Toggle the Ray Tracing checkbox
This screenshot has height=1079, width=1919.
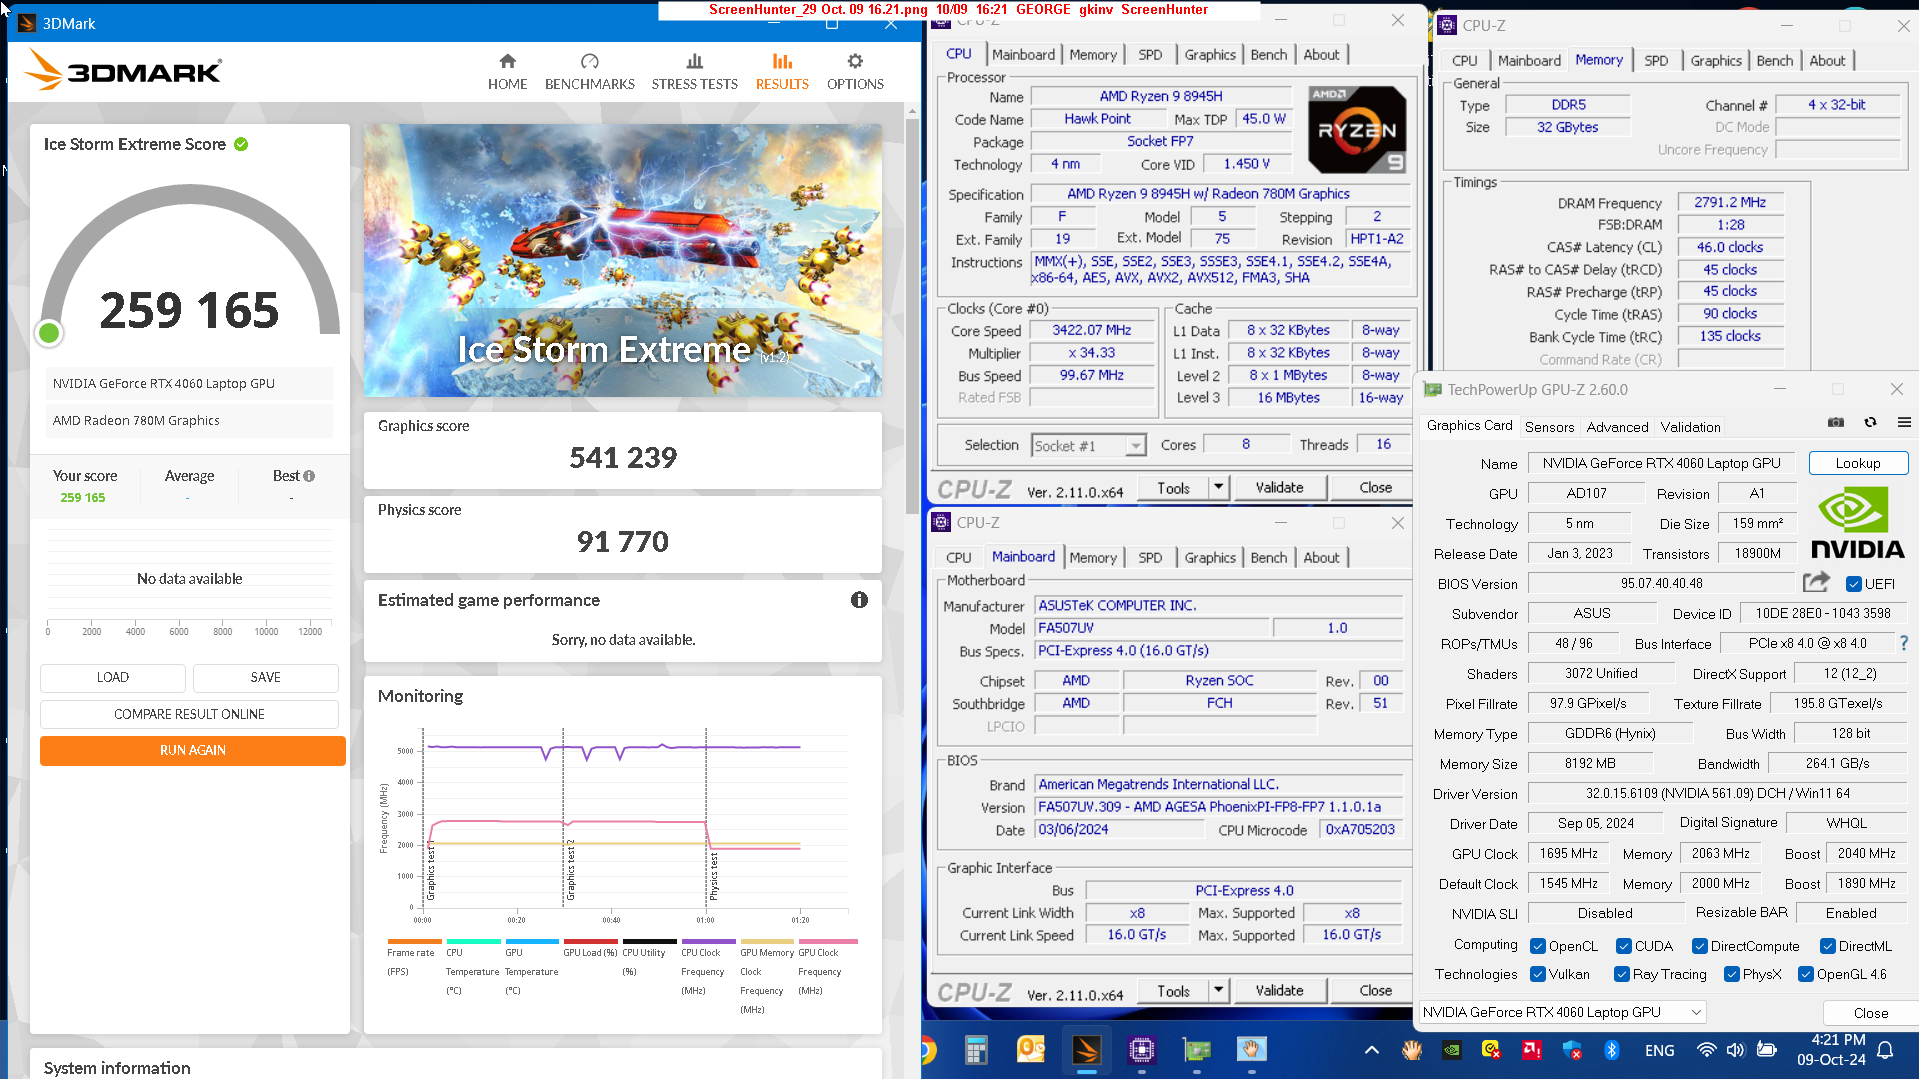click(x=1622, y=974)
